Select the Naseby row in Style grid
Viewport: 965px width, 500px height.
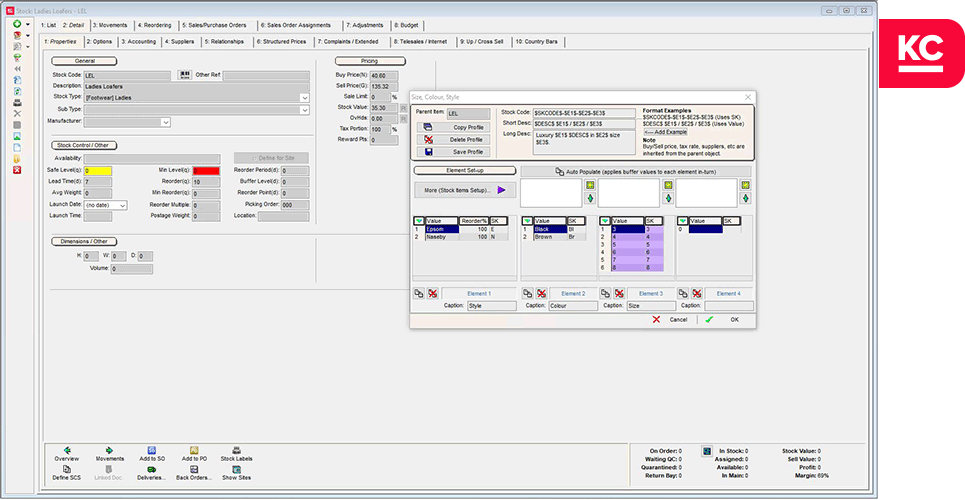tap(461, 236)
